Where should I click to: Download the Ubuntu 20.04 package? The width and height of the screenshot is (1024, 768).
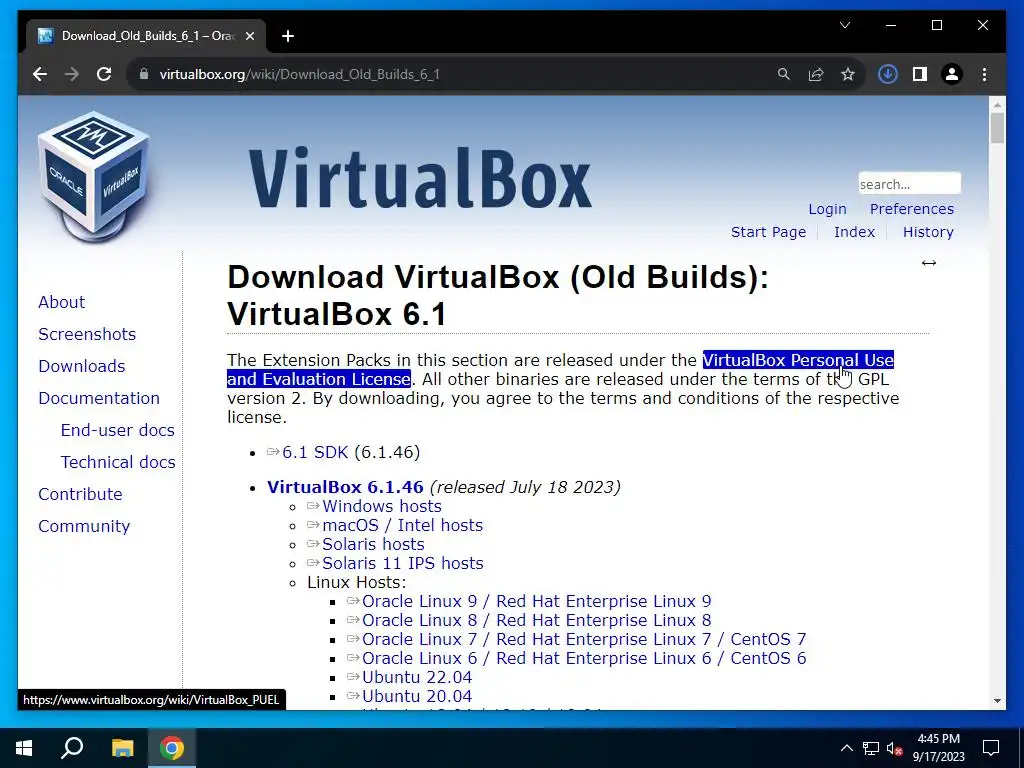tap(417, 696)
